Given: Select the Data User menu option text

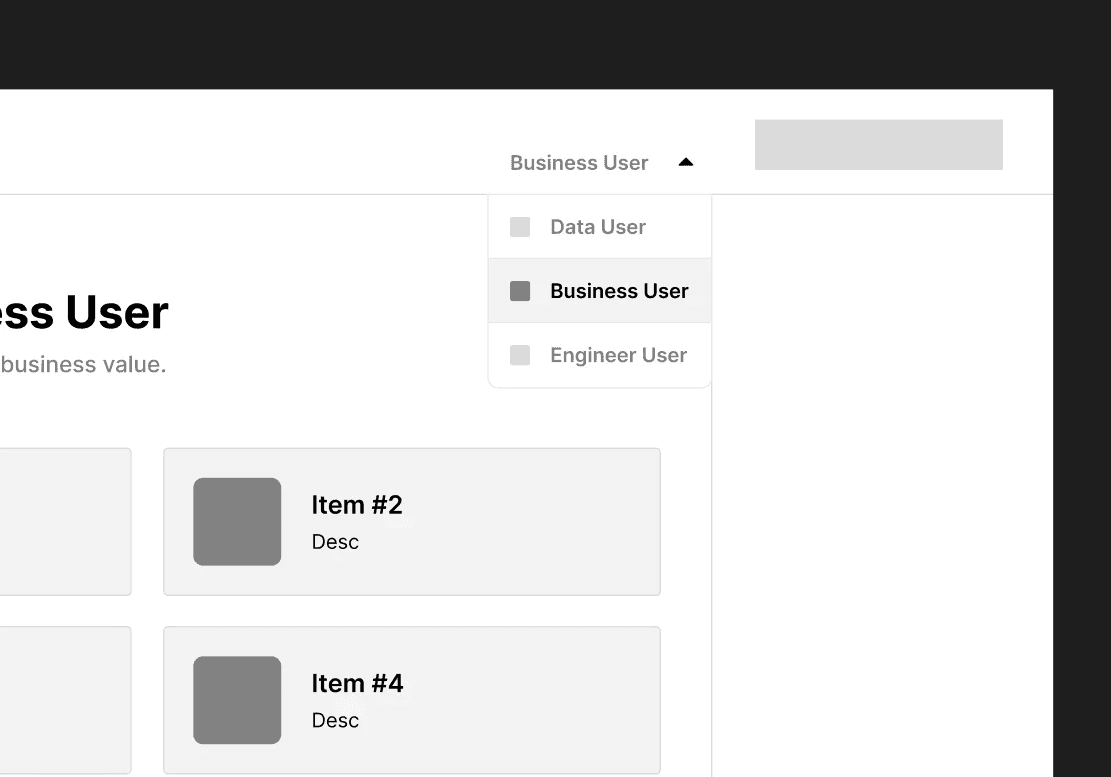Looking at the screenshot, I should 598,227.
